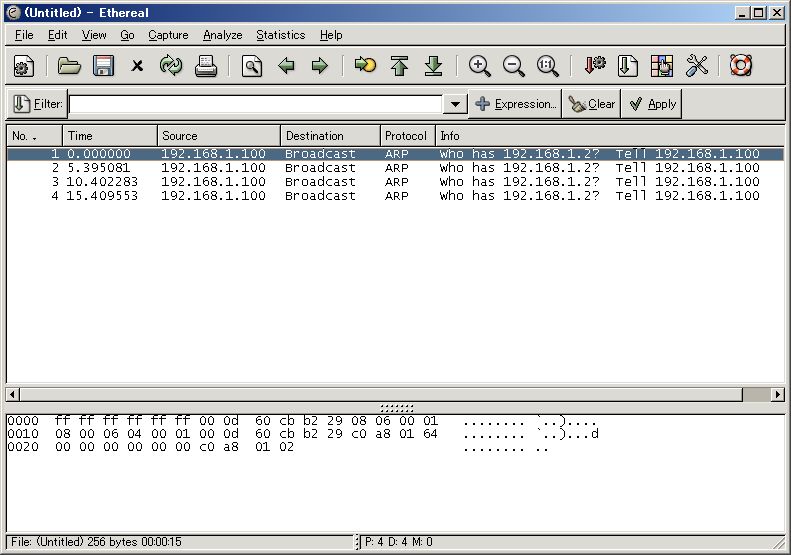Open capture filters icon
The height and width of the screenshot is (555, 791).
(594, 66)
